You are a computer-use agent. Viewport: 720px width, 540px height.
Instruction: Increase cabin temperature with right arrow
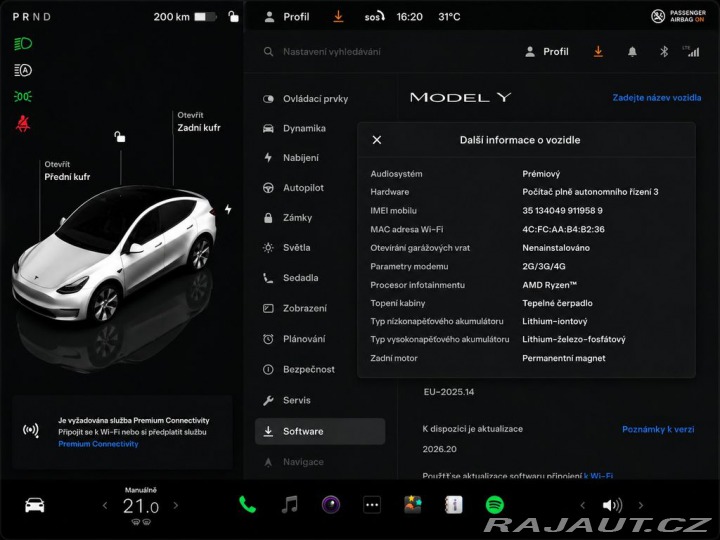click(x=176, y=506)
